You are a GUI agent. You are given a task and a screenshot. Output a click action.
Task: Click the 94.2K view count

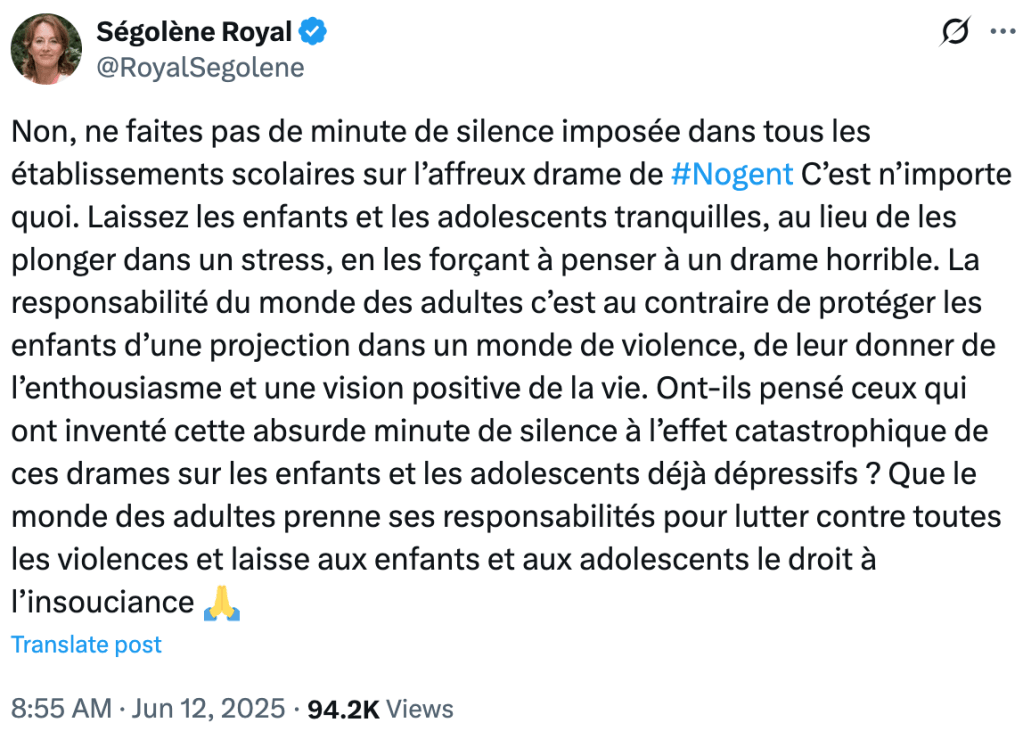(342, 709)
